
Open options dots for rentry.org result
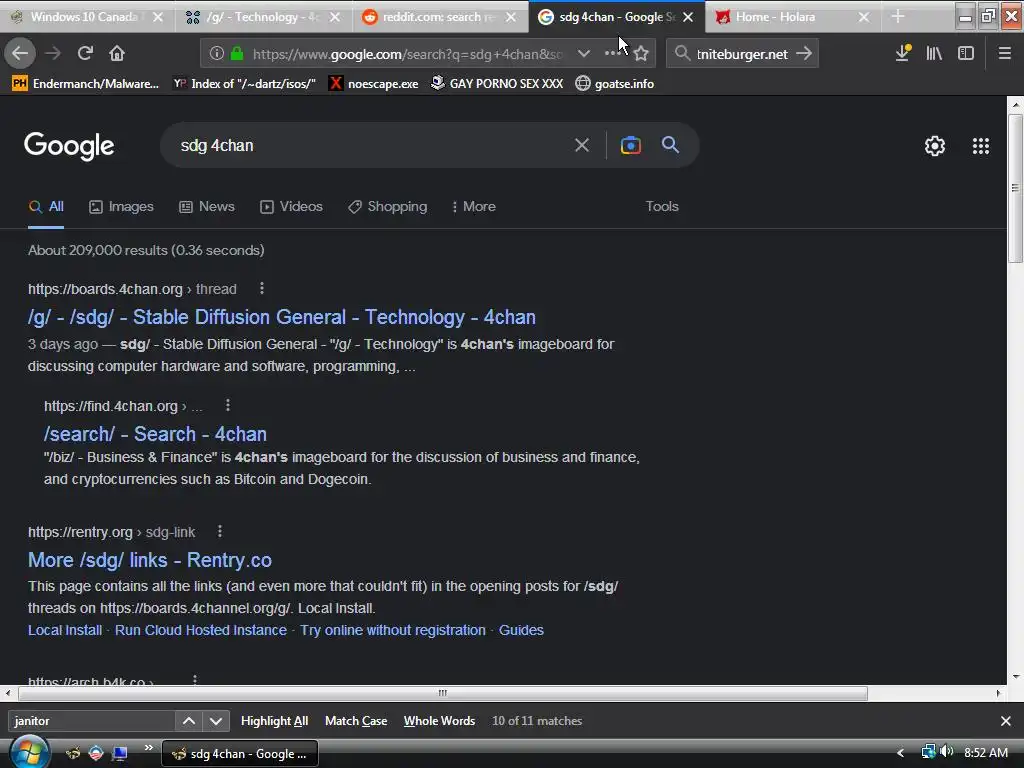click(x=219, y=531)
